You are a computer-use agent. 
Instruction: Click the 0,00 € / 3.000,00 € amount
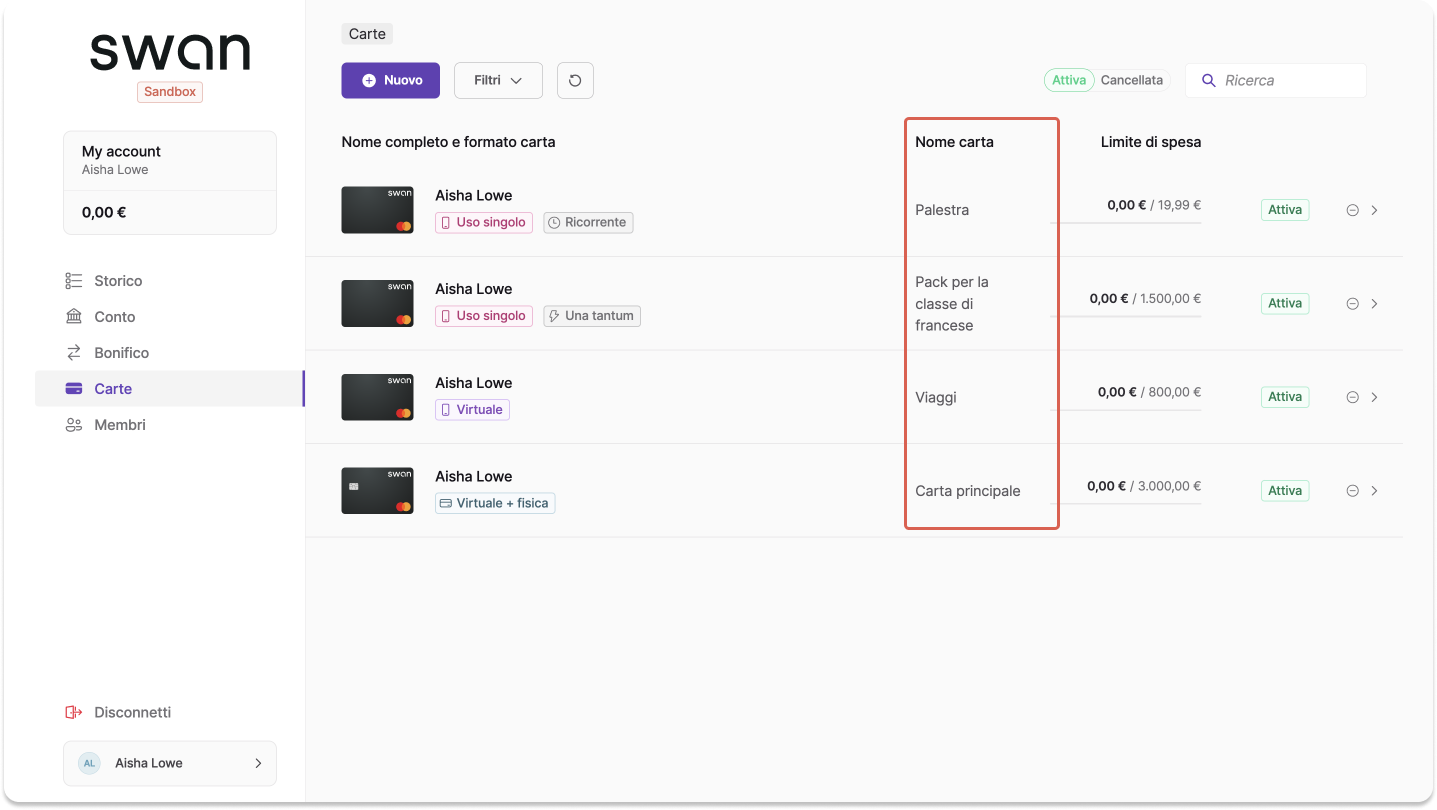coord(1144,486)
